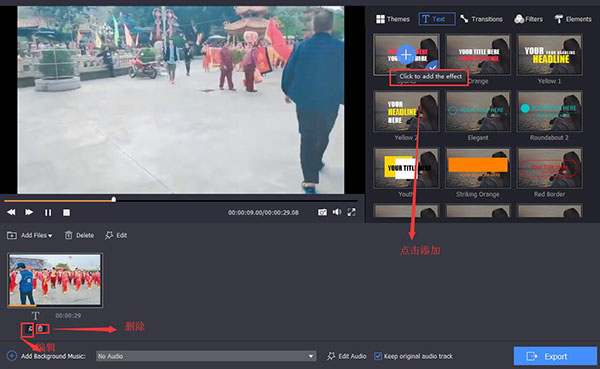Click the rewind playback button

[x=11, y=212]
